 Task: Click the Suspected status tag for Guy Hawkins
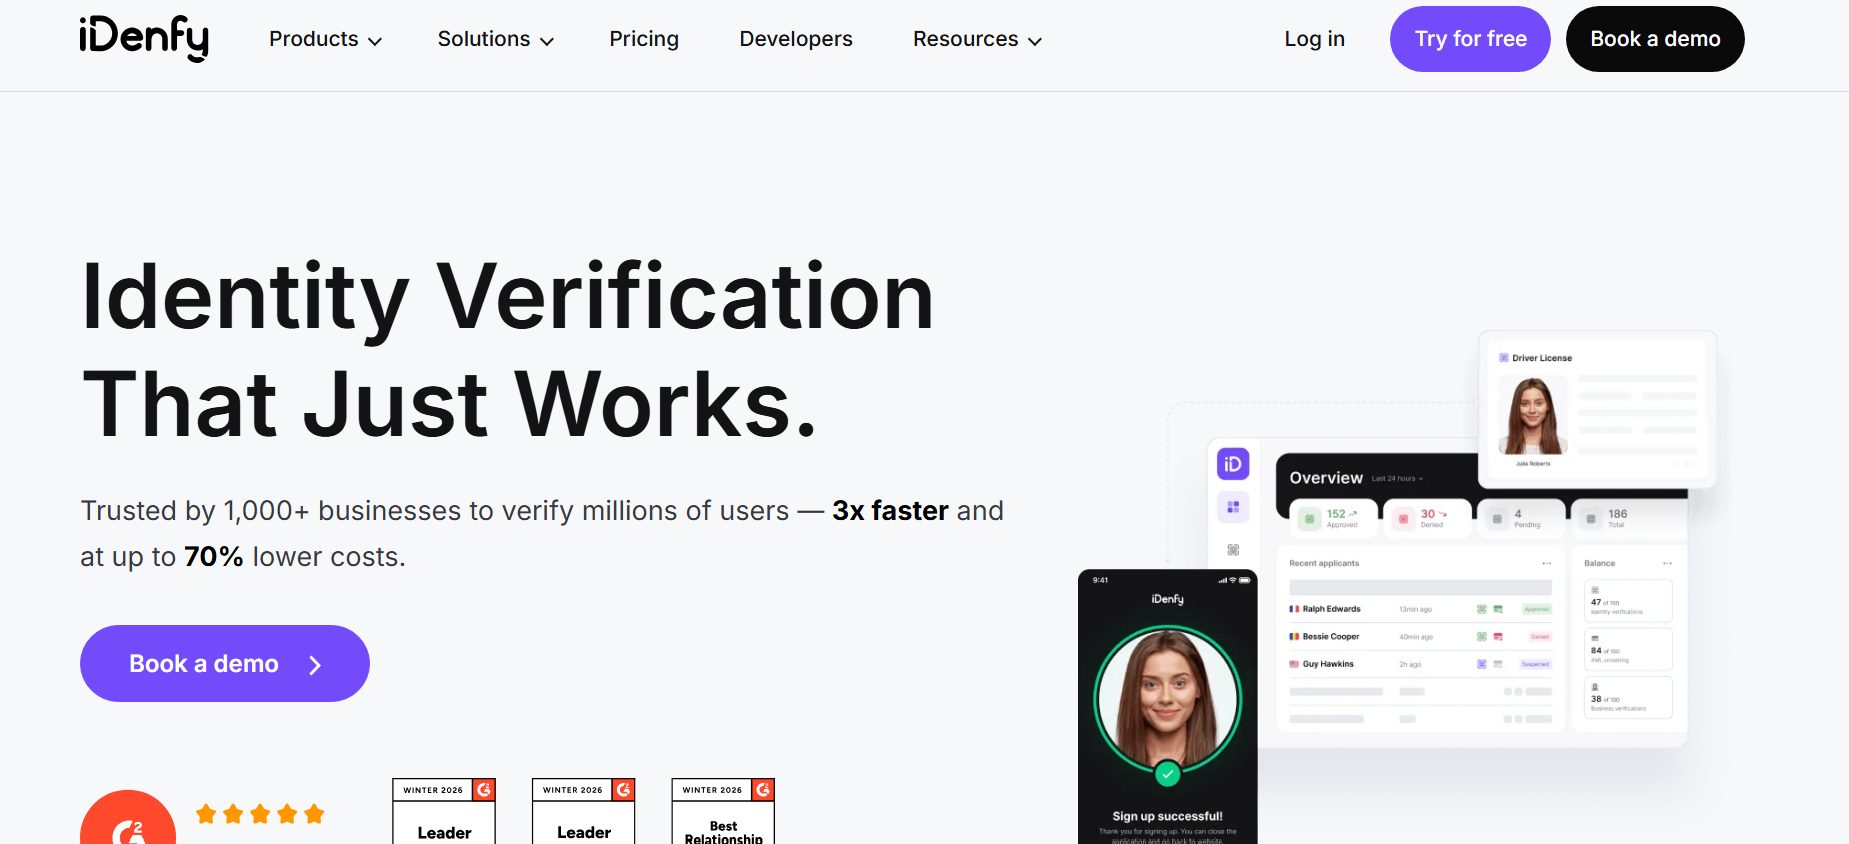click(x=1535, y=664)
